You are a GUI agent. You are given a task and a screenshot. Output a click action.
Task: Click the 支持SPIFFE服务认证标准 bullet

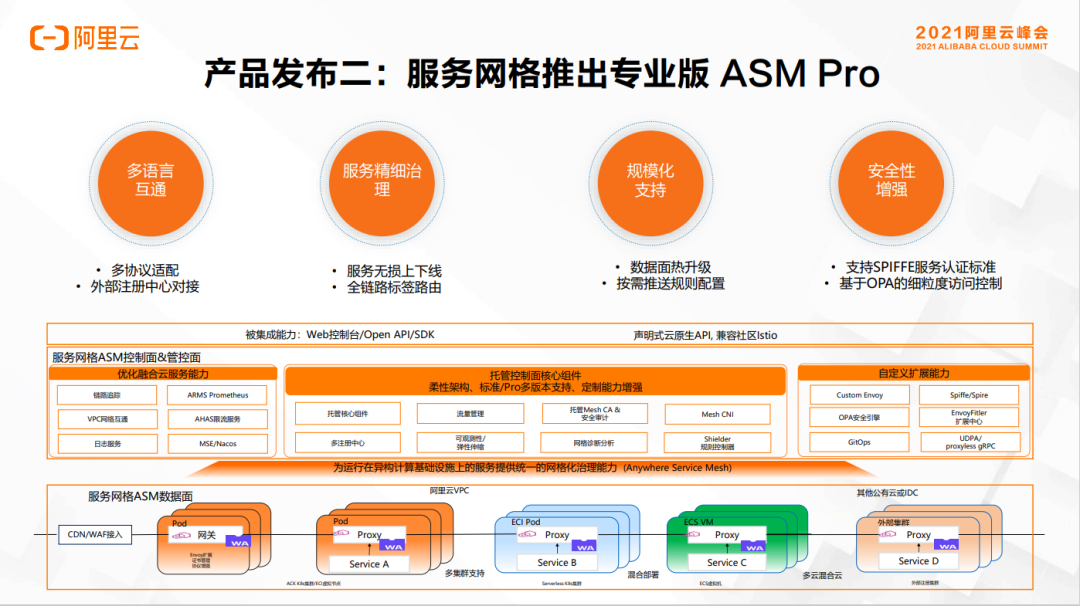(921, 267)
